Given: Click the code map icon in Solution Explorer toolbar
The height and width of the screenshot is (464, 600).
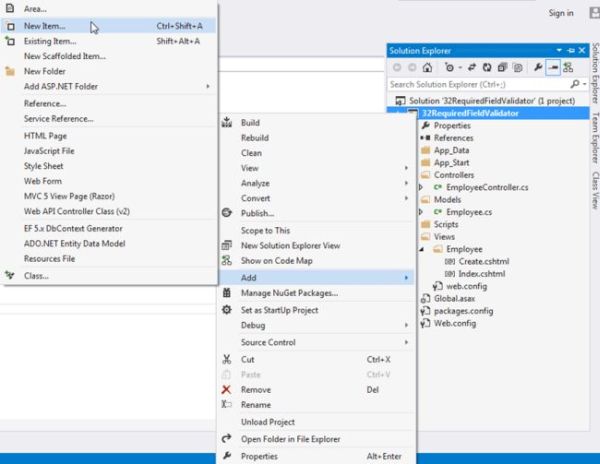Looking at the screenshot, I should point(568,68).
